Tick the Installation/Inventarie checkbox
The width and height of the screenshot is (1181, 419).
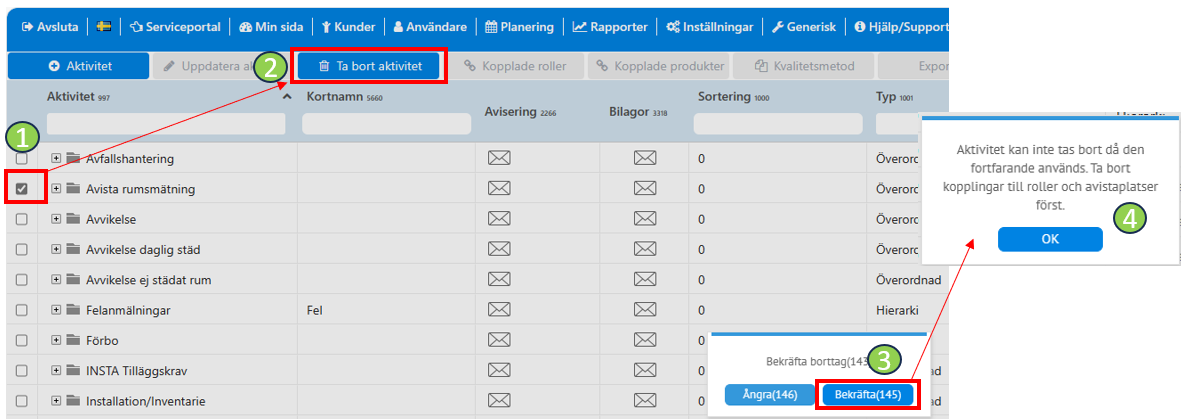point(22,401)
